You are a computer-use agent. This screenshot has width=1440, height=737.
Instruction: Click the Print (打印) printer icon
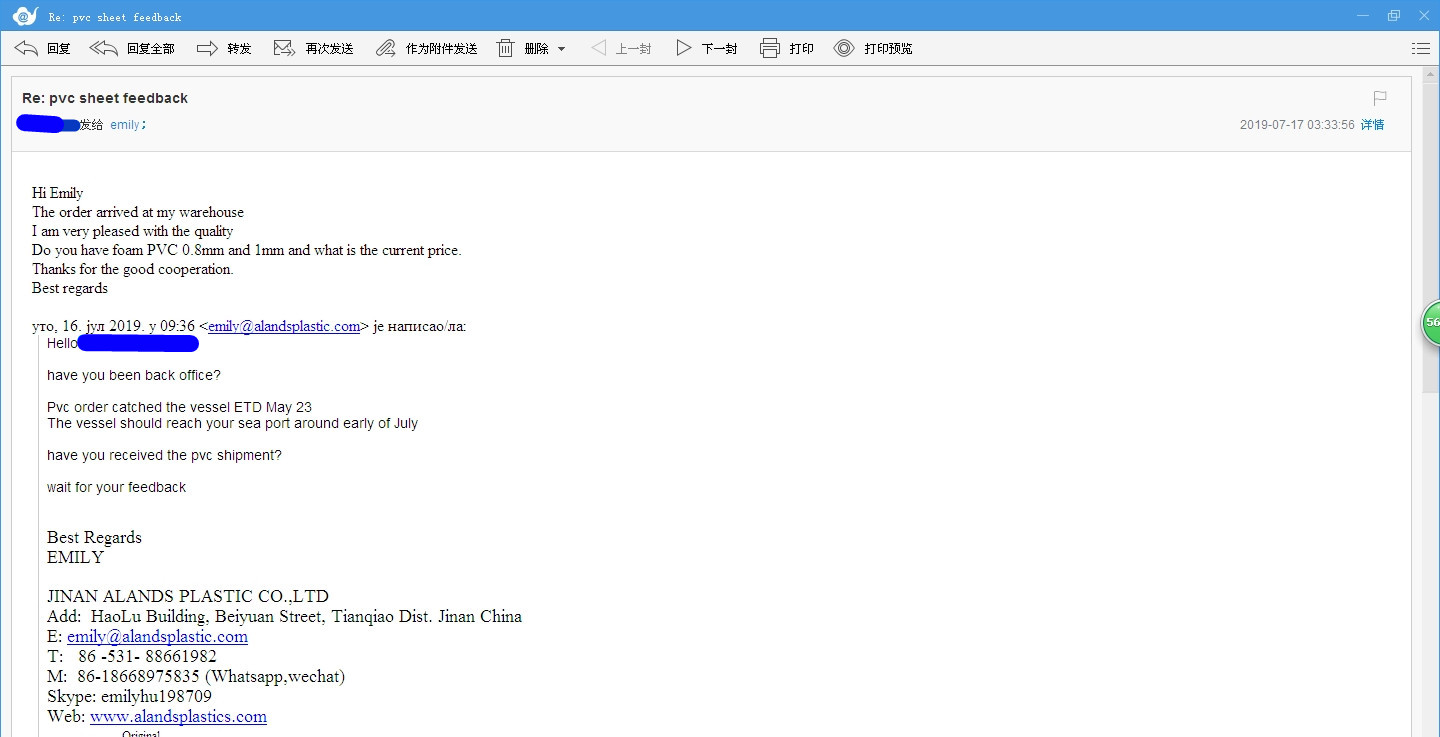click(x=769, y=48)
